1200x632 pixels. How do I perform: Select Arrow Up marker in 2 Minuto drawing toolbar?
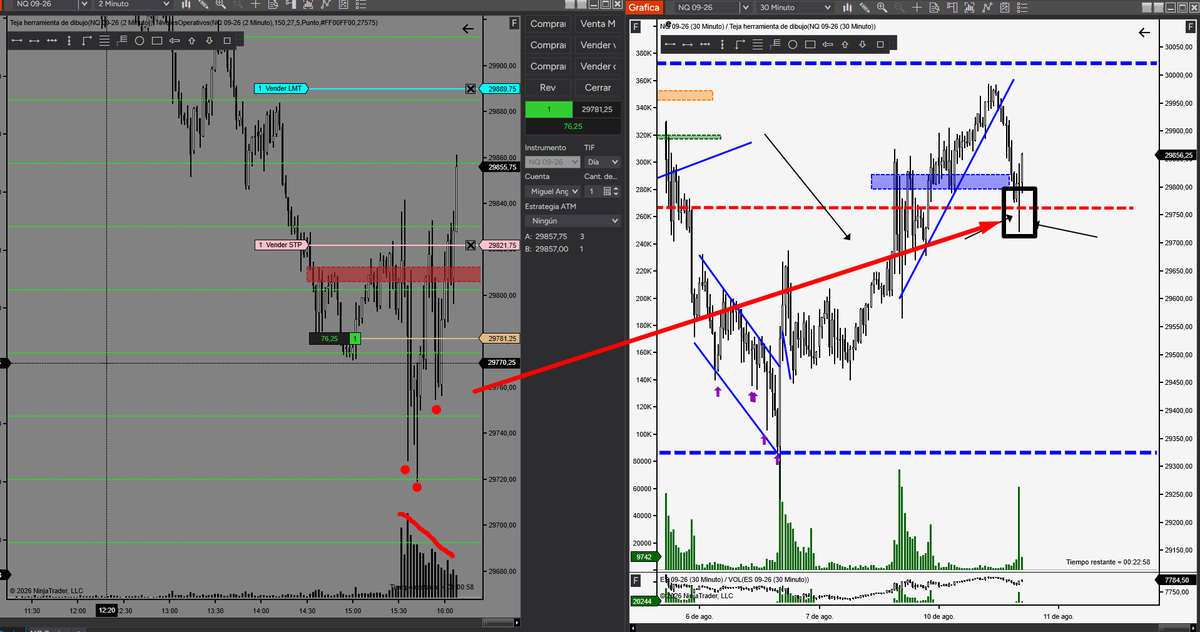pos(191,41)
